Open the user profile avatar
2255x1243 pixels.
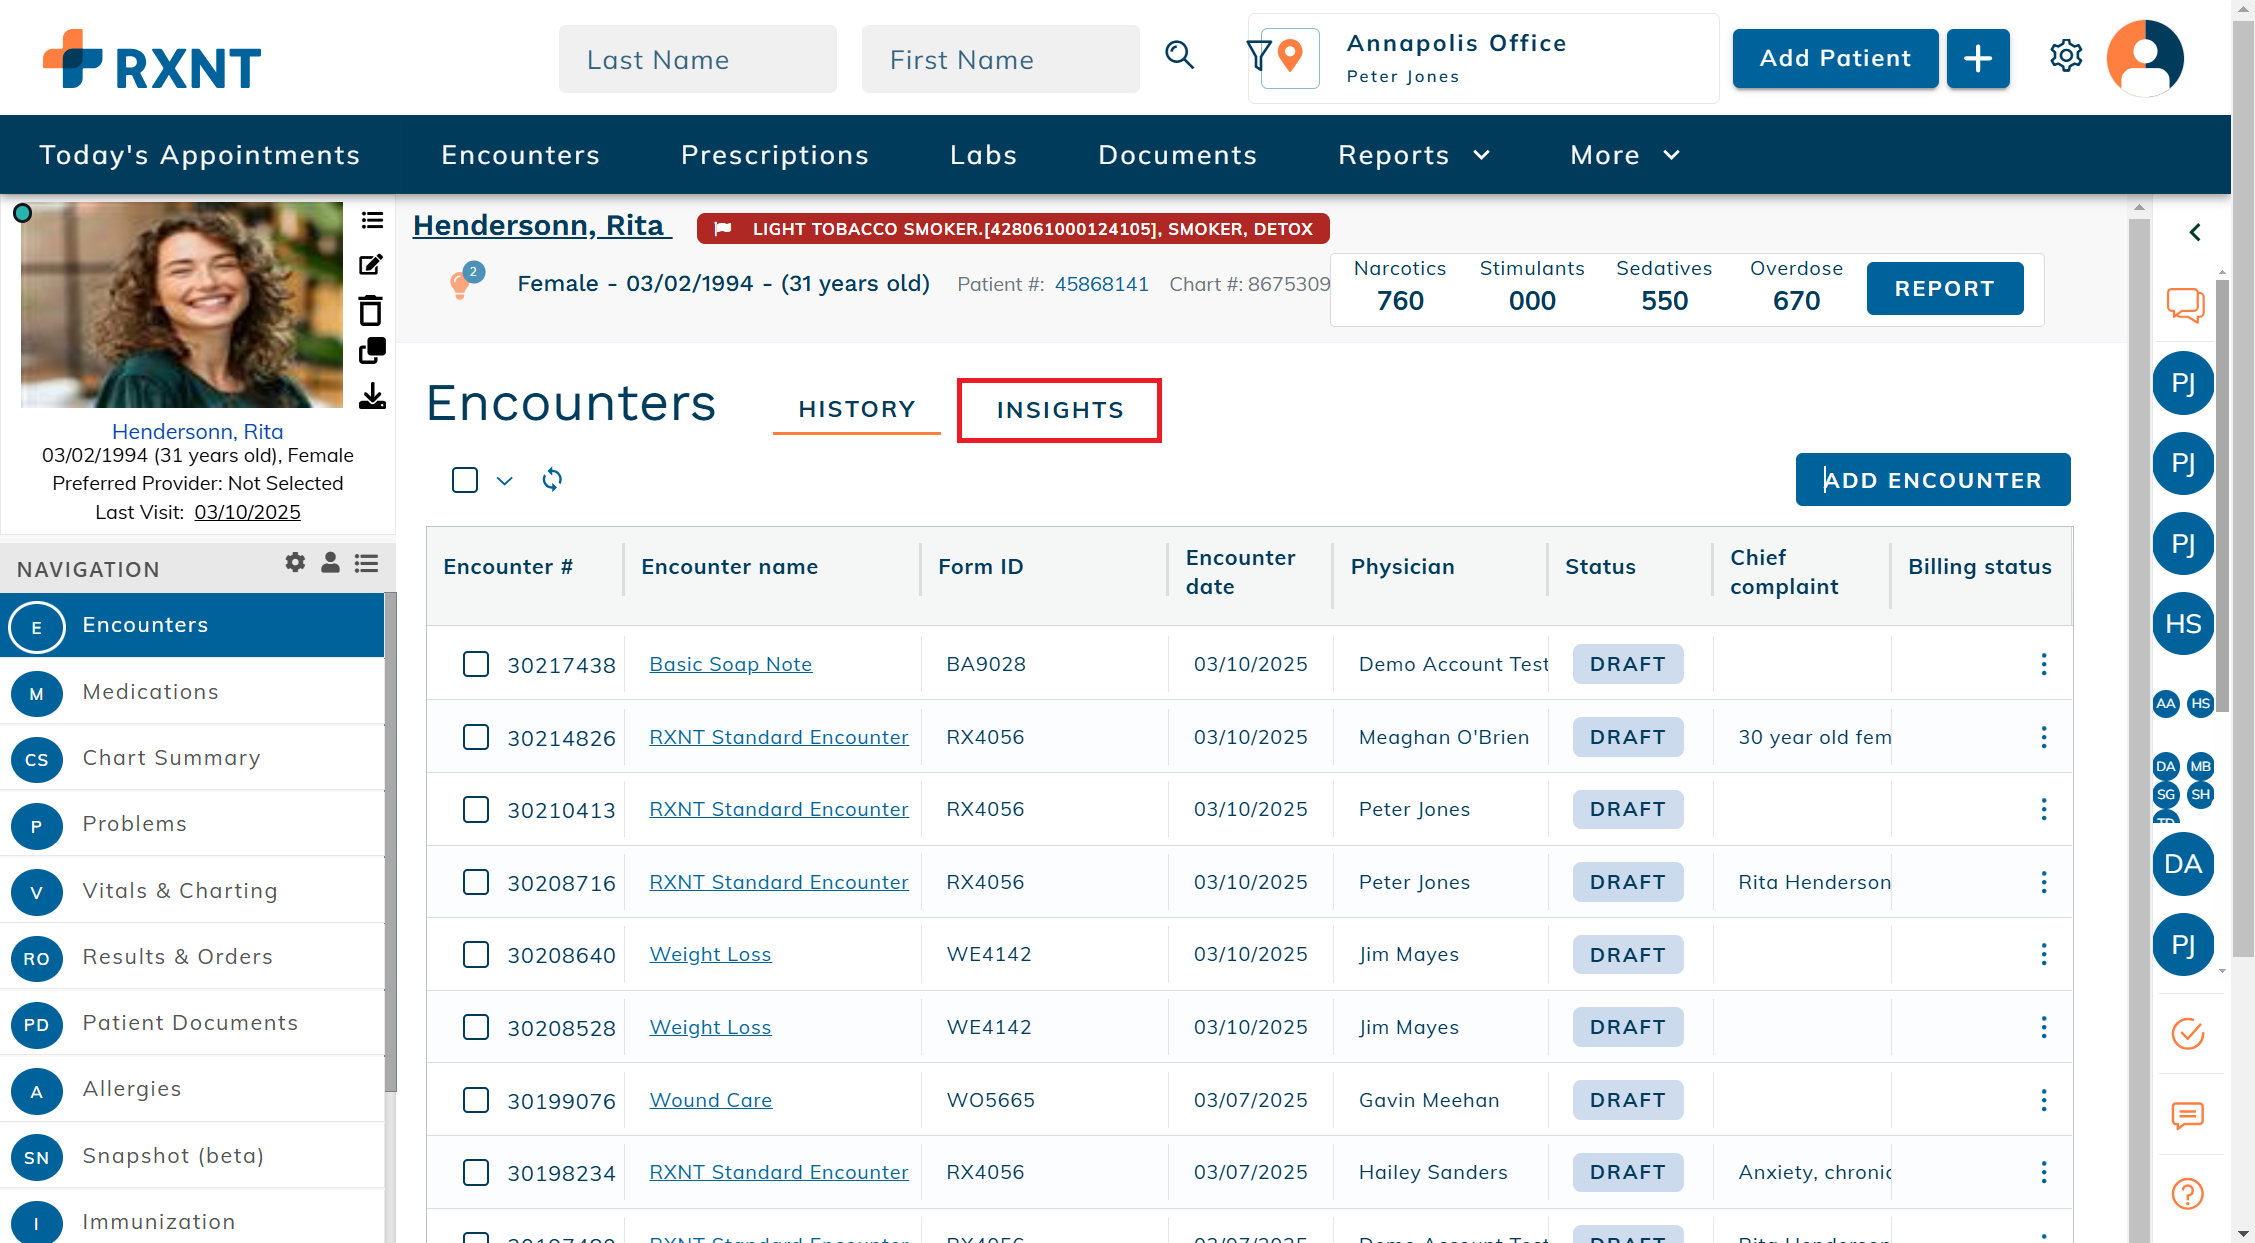pos(2145,58)
